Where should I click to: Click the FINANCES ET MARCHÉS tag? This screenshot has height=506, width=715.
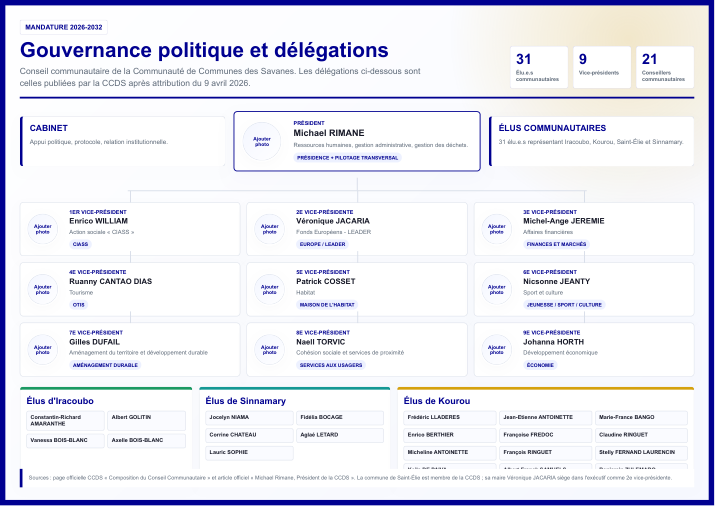pos(556,244)
